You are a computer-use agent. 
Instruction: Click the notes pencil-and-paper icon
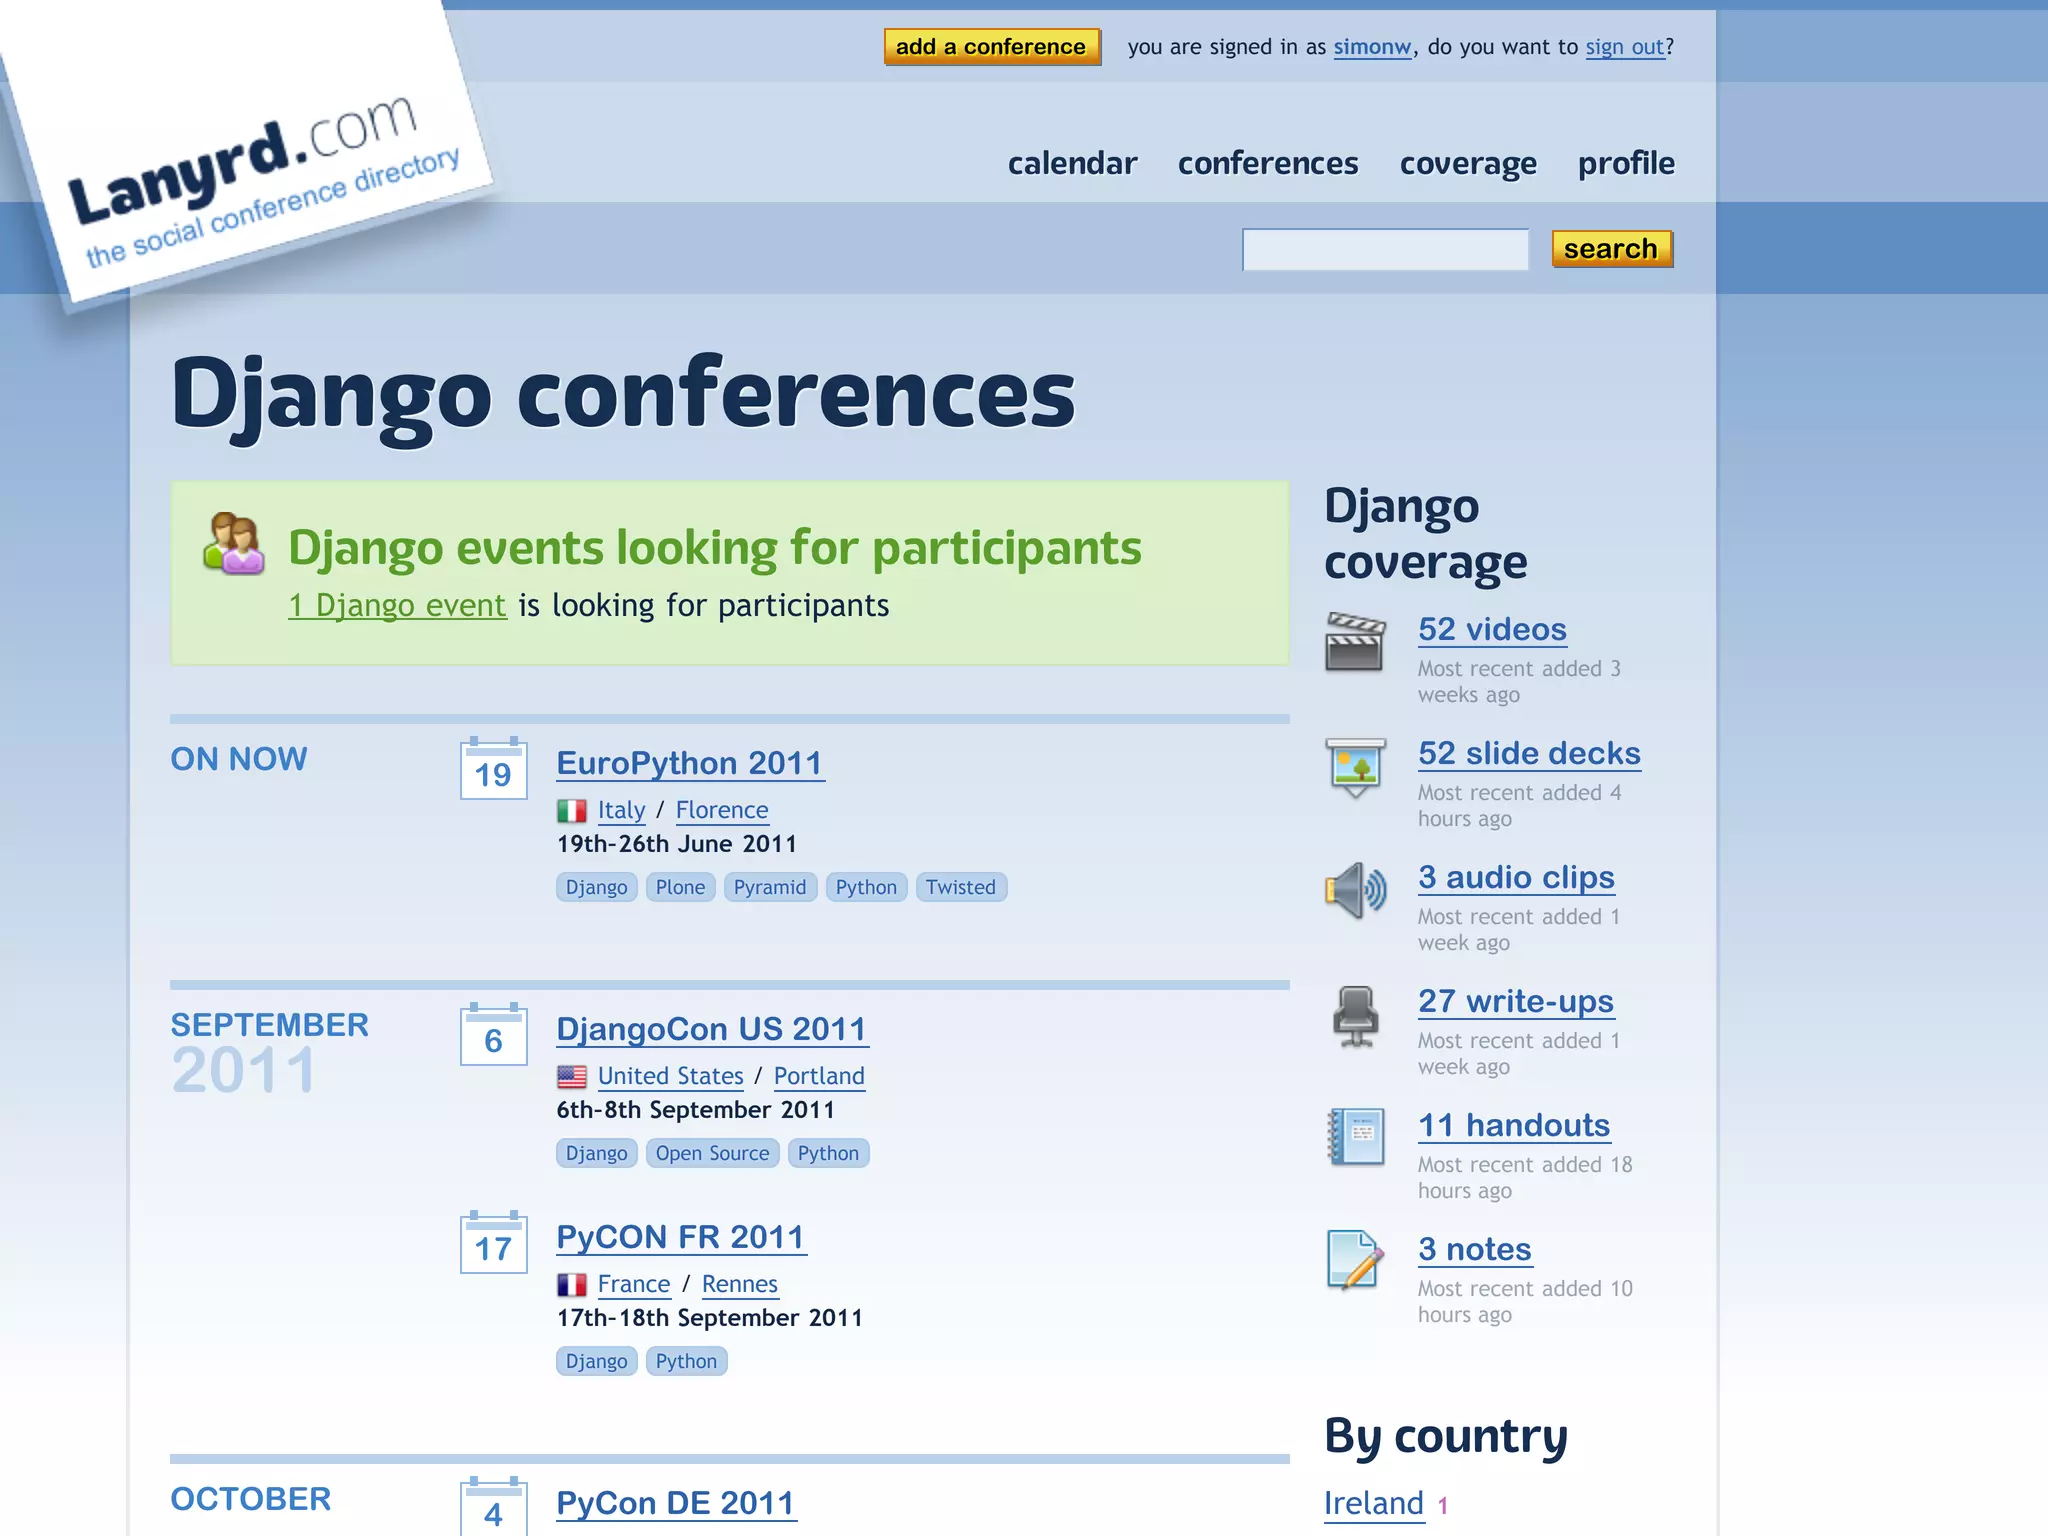[x=1355, y=1260]
